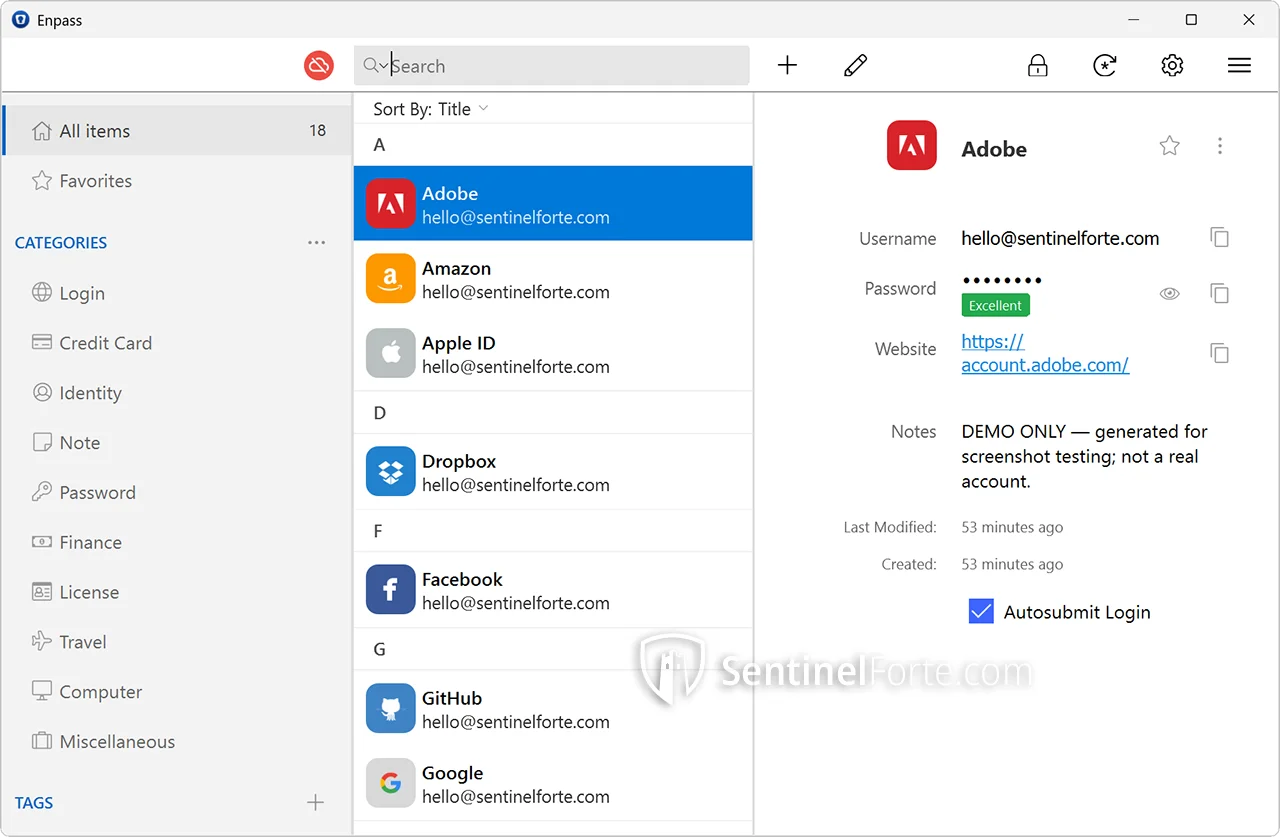Image resolution: width=1280 pixels, height=837 pixels.
Task: Open the account.adobe.com website link
Action: (1045, 353)
